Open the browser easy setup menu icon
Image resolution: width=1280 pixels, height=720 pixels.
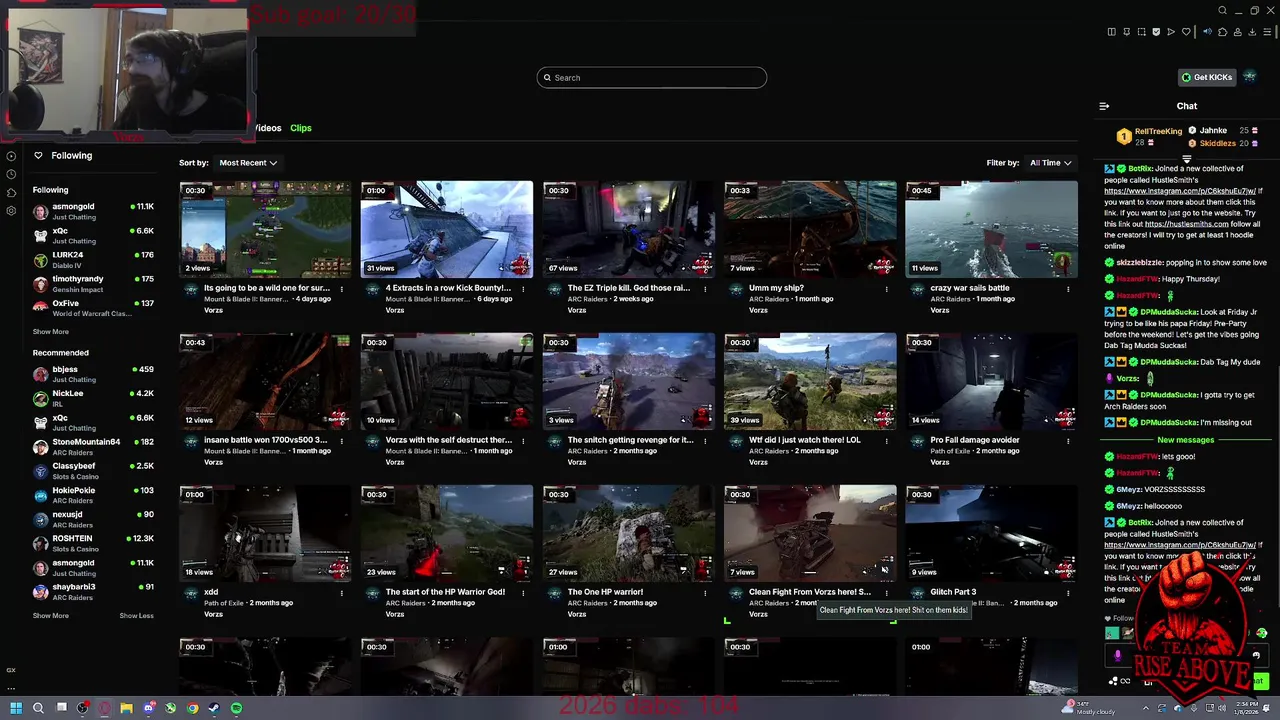point(1267,32)
